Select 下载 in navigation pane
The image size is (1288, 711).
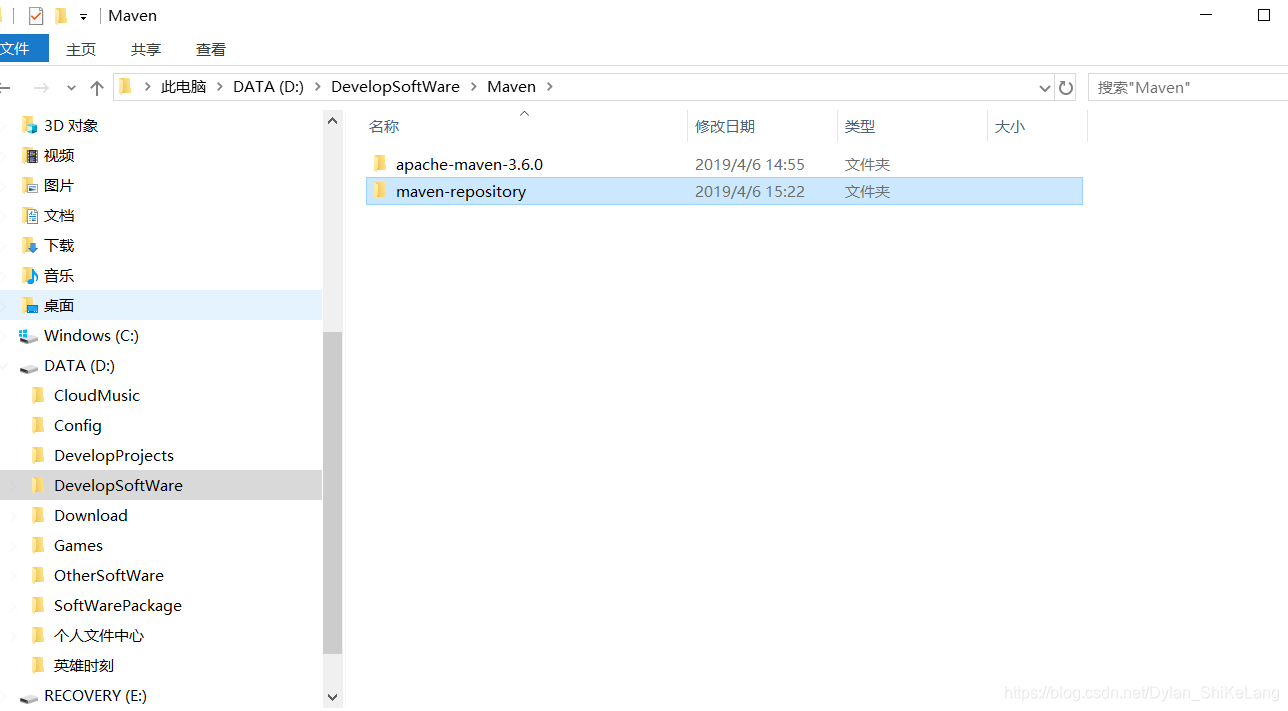(x=59, y=246)
